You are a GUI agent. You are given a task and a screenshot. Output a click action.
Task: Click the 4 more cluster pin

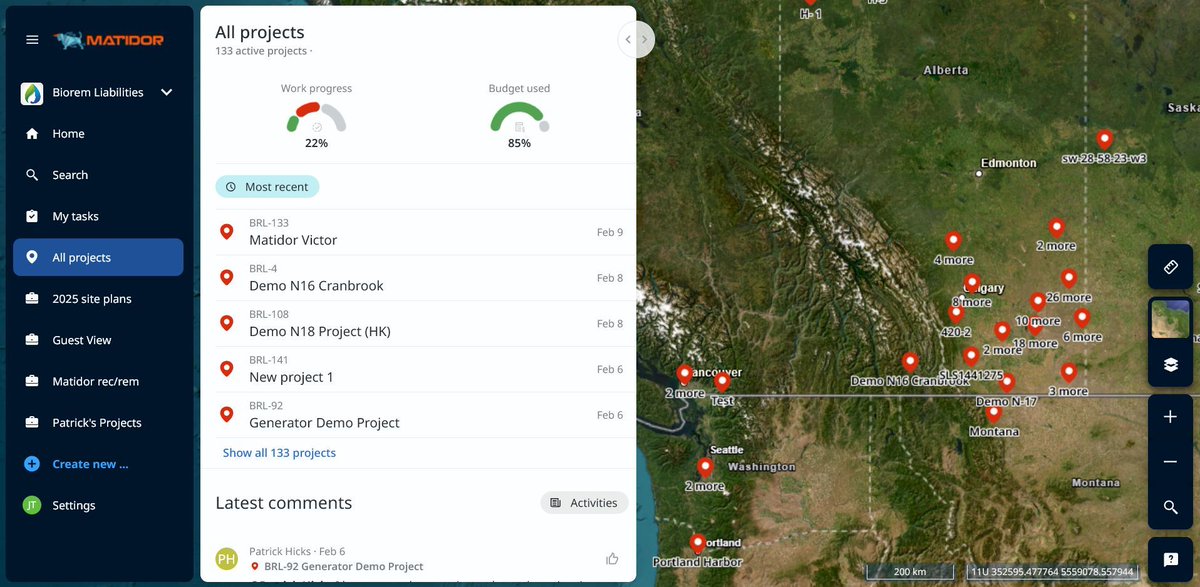click(953, 242)
